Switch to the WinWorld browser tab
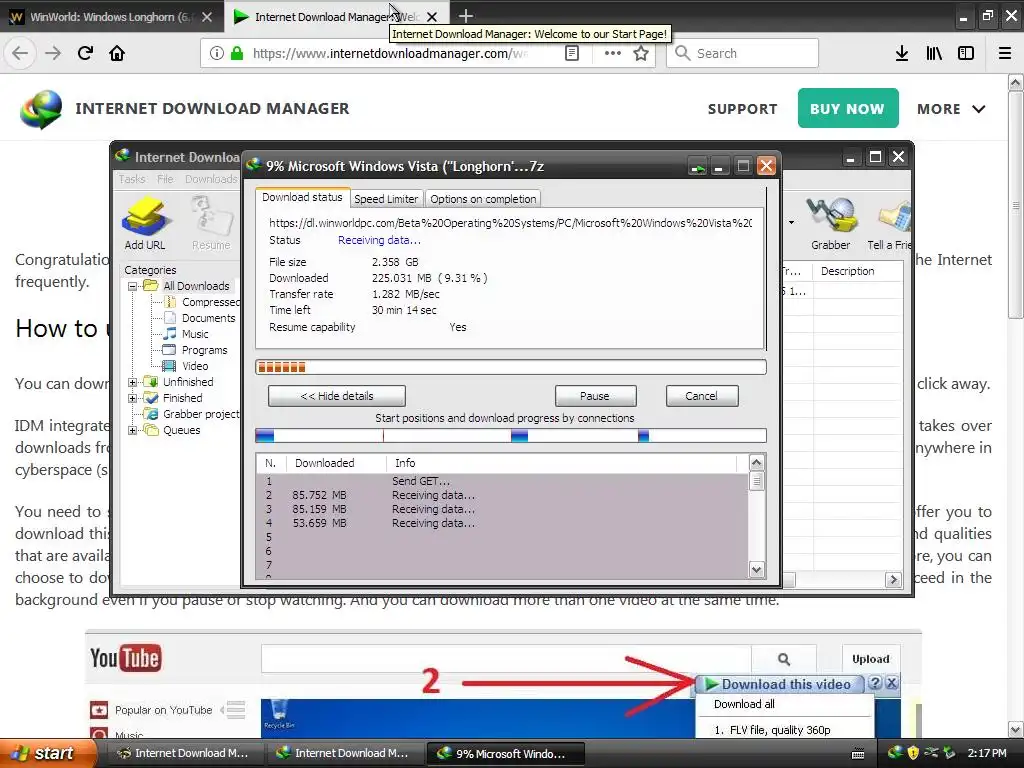 coord(111,17)
